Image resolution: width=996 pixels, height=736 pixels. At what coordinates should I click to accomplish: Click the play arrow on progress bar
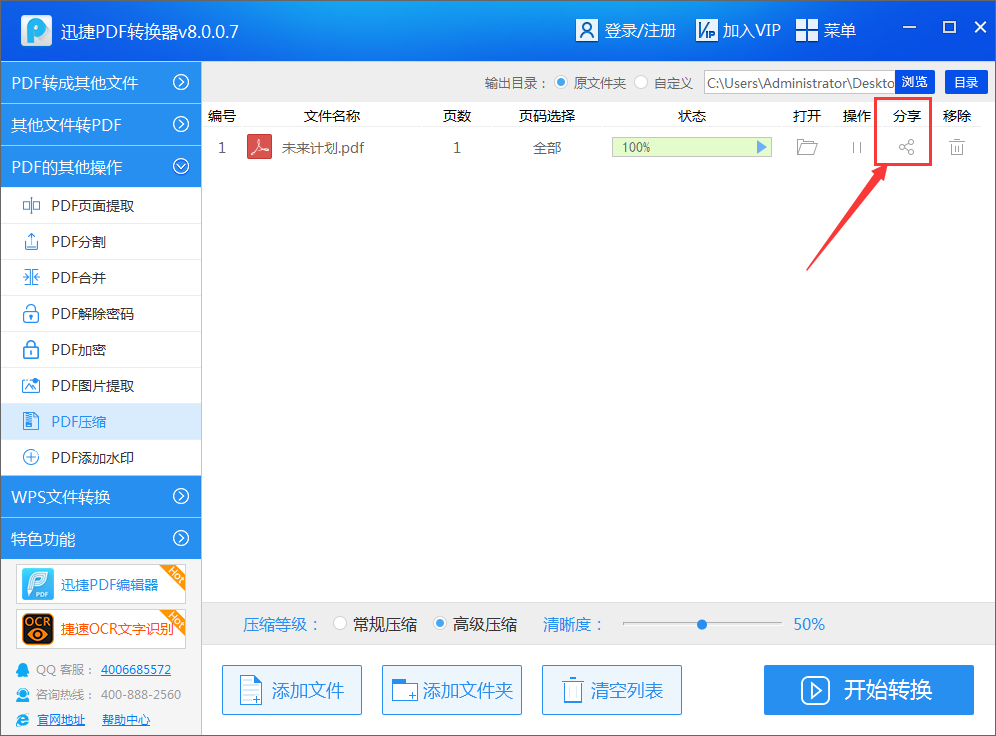[762, 147]
